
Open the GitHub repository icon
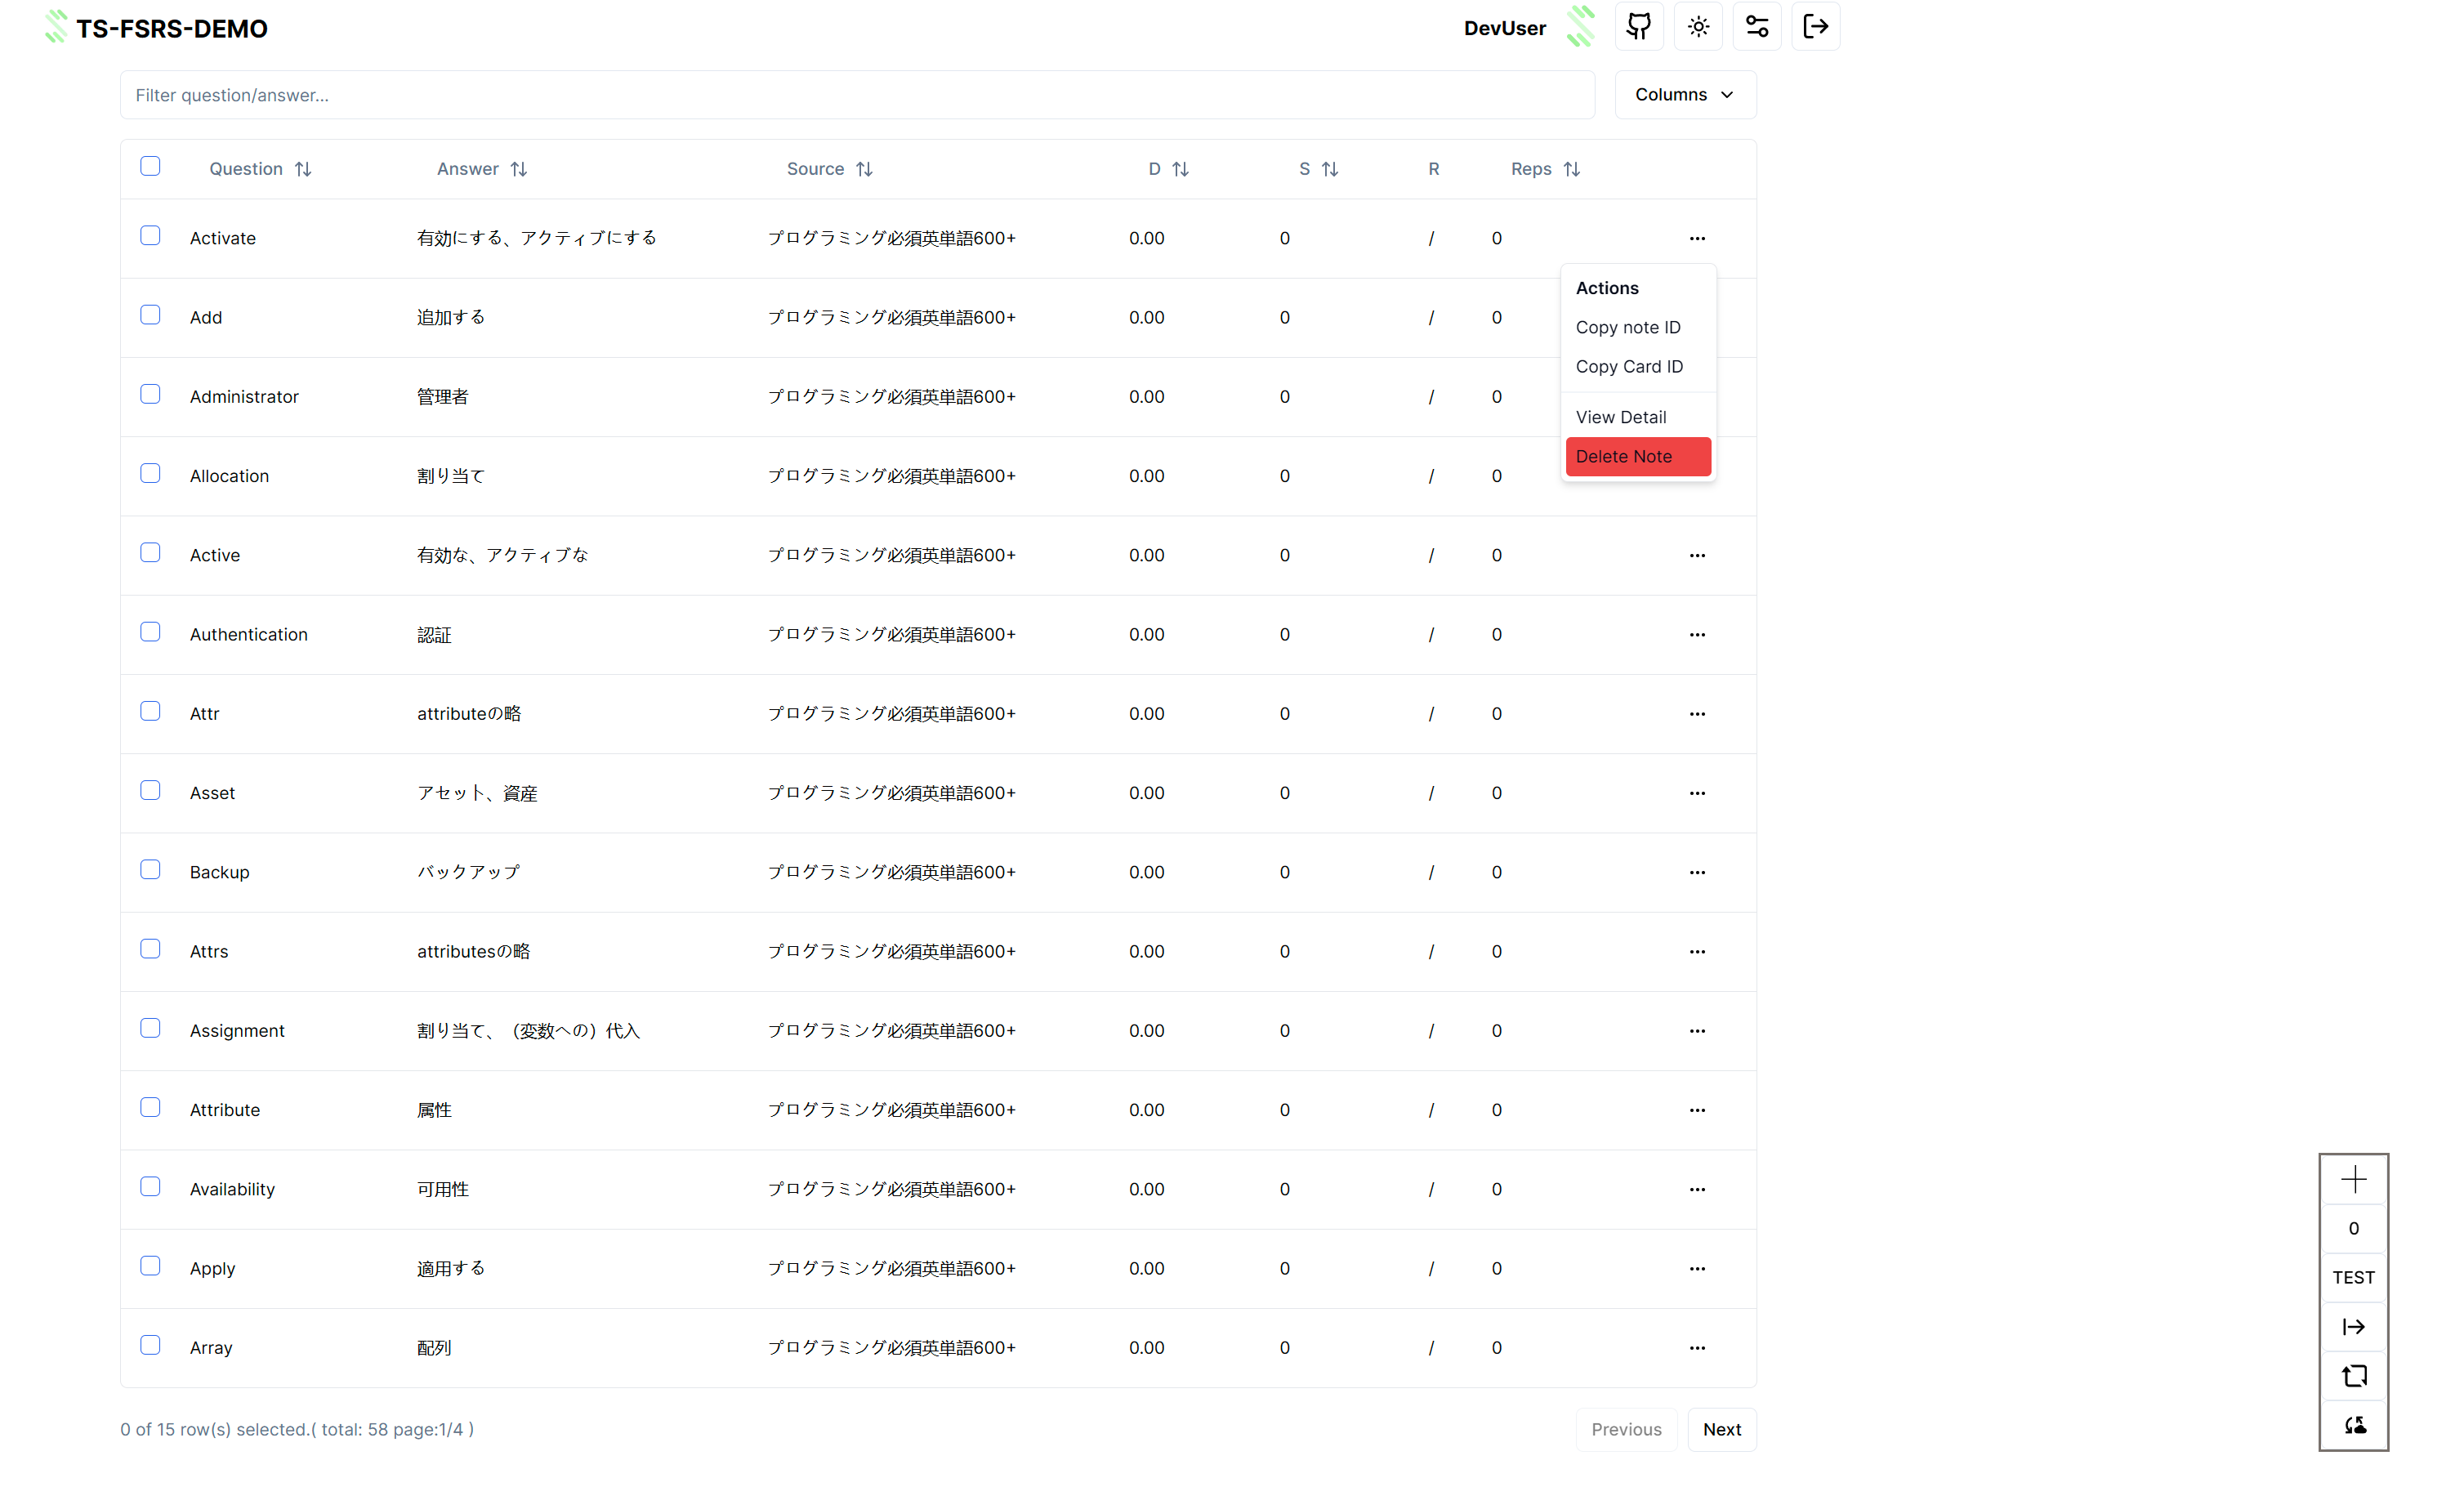(x=1638, y=27)
